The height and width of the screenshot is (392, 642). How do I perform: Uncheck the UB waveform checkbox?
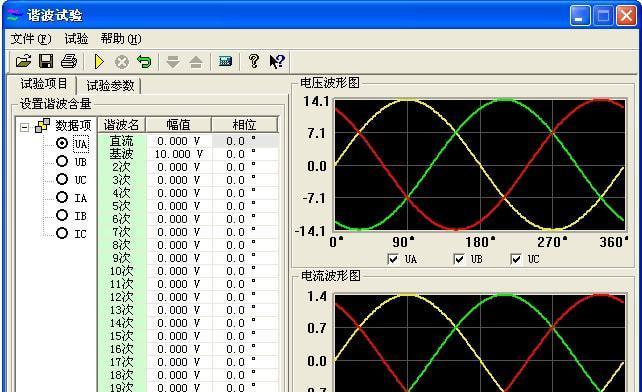click(459, 259)
